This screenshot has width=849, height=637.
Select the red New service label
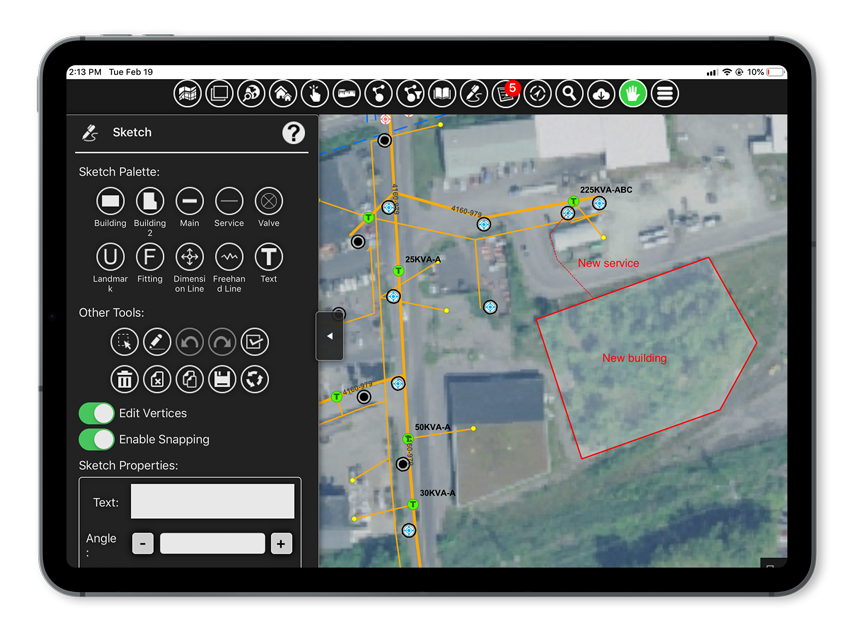608,263
